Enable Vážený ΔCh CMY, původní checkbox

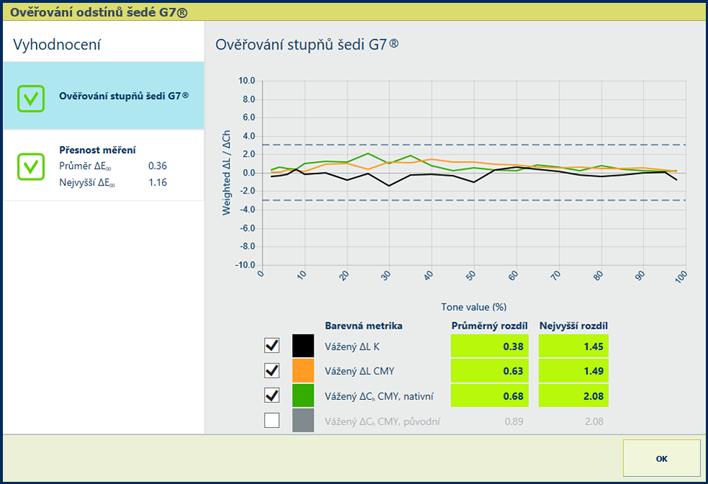click(272, 420)
